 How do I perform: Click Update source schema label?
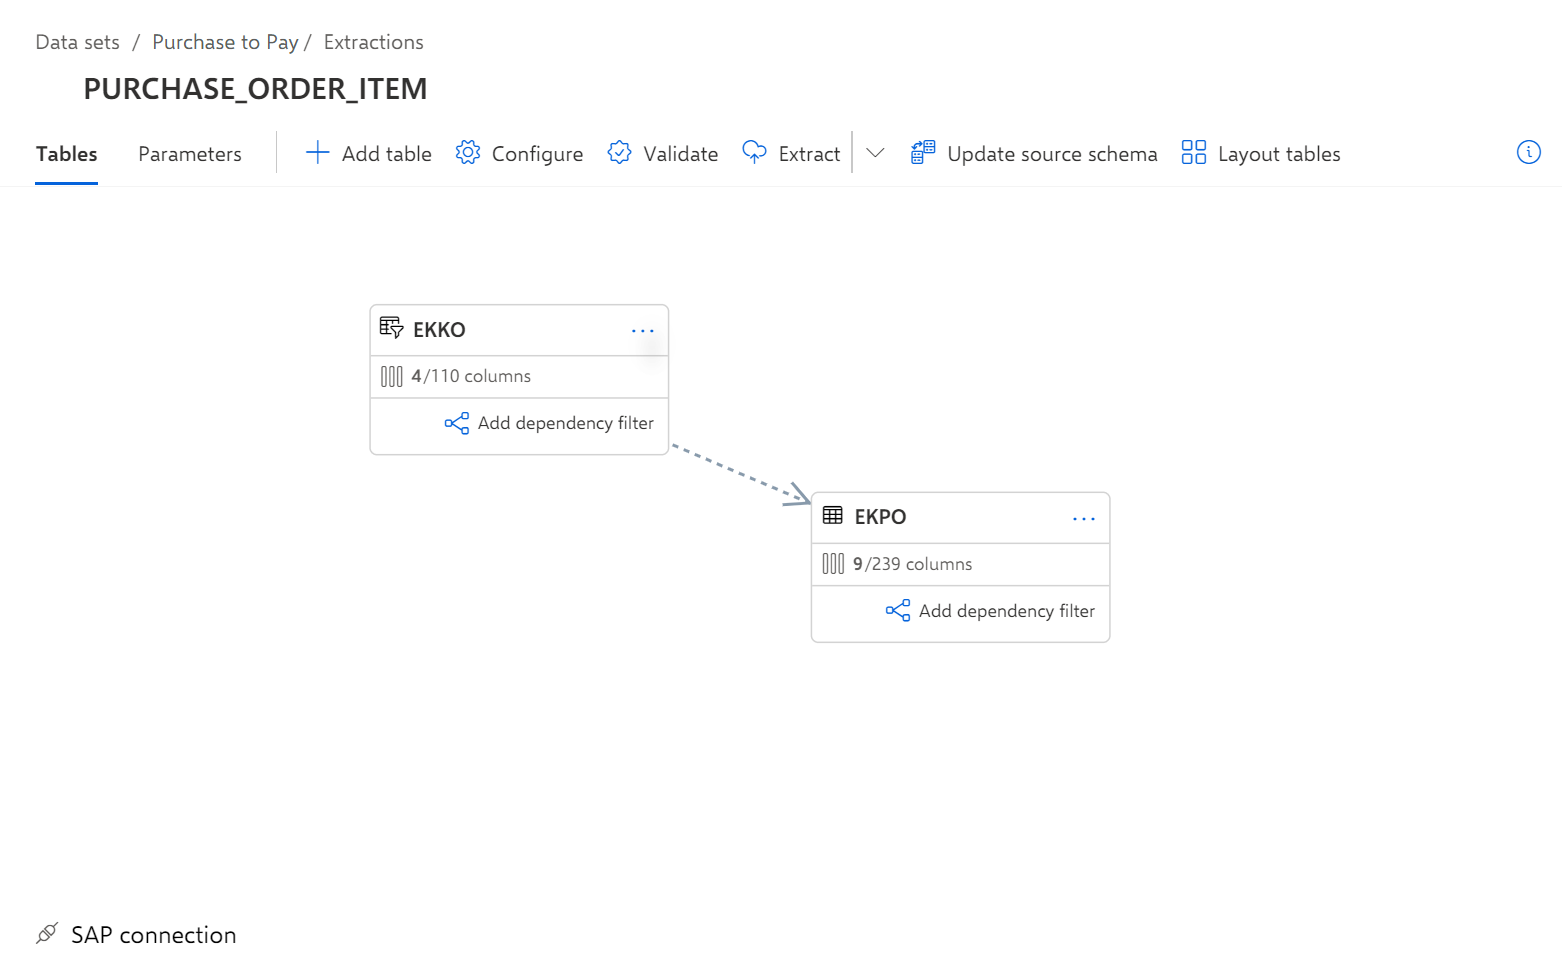point(1052,154)
